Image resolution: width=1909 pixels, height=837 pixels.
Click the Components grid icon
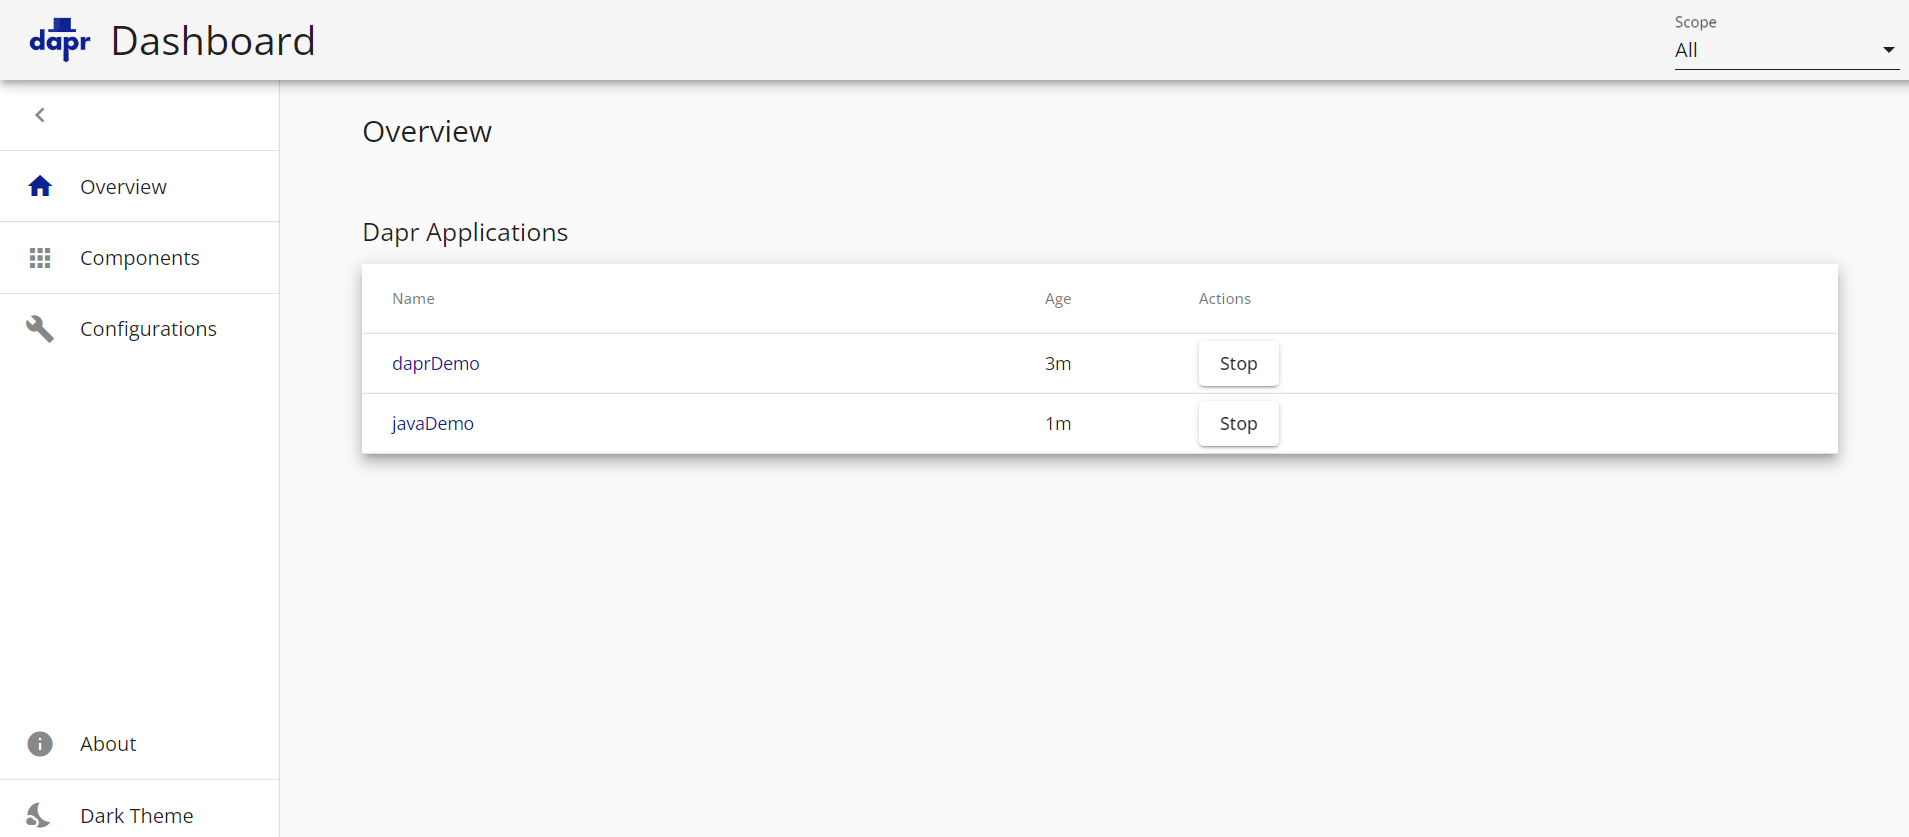pyautogui.click(x=40, y=258)
